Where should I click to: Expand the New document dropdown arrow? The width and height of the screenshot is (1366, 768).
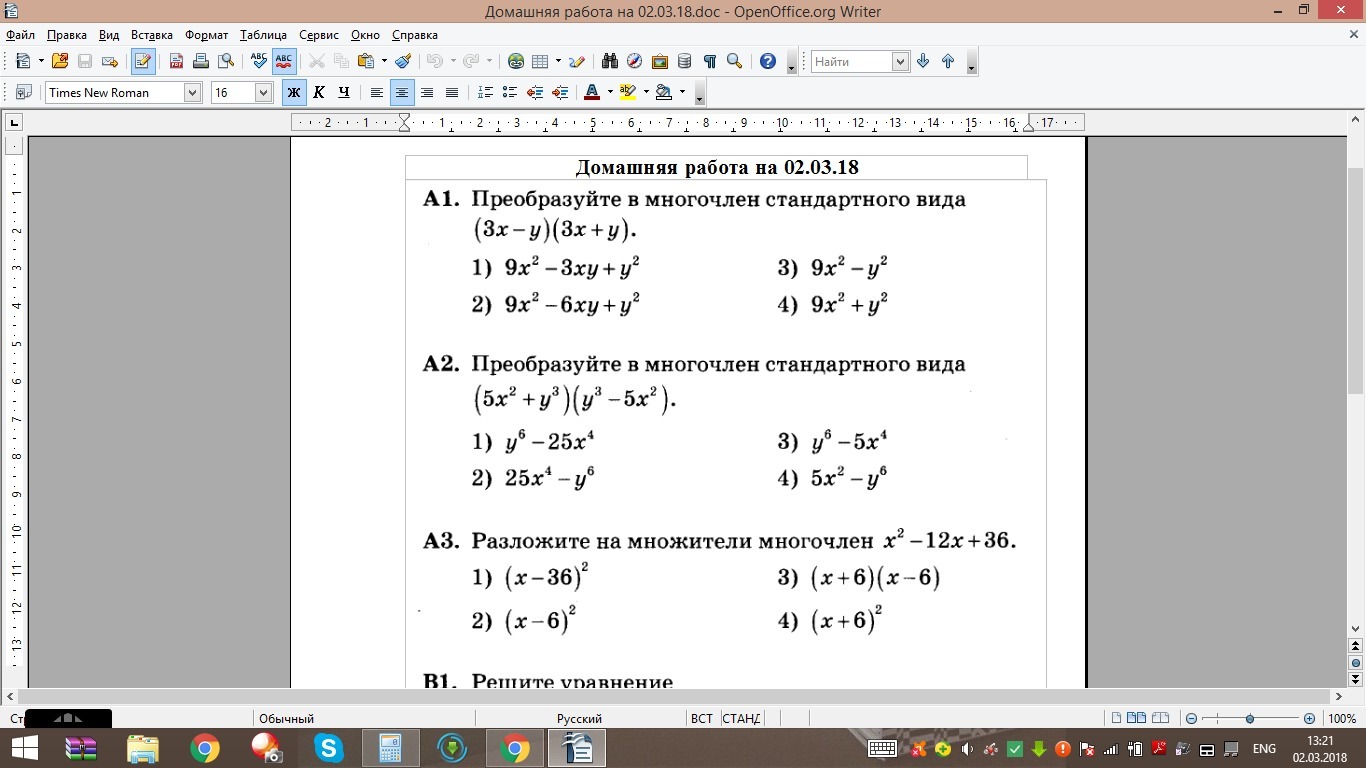pos(41,61)
